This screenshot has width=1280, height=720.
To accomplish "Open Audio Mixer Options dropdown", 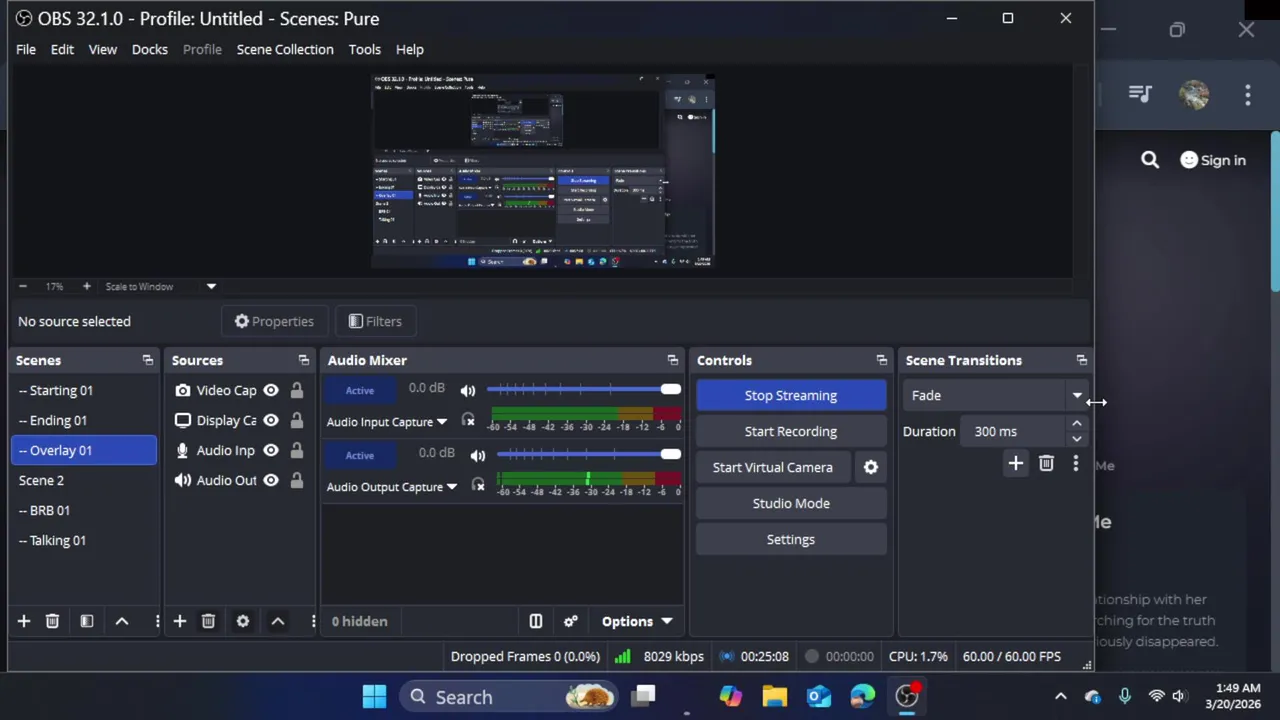I will [x=637, y=621].
